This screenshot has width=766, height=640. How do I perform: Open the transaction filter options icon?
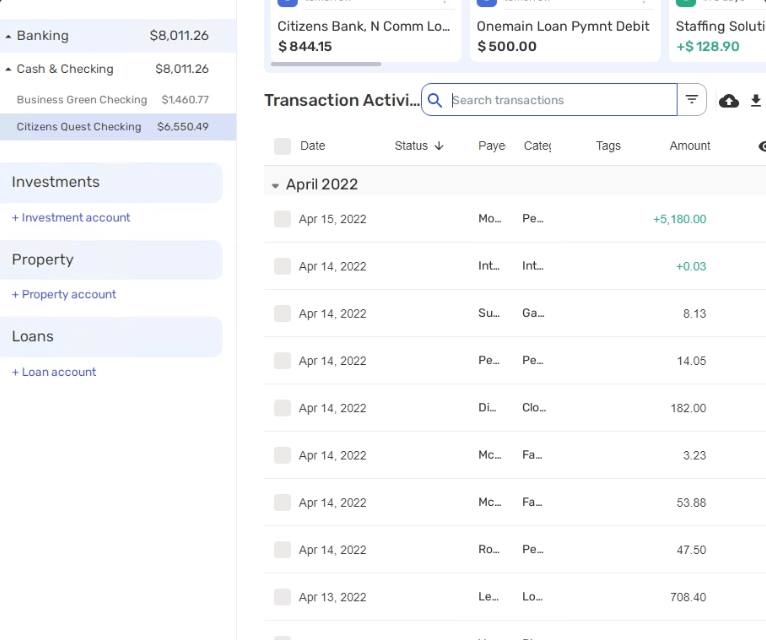[x=691, y=100]
